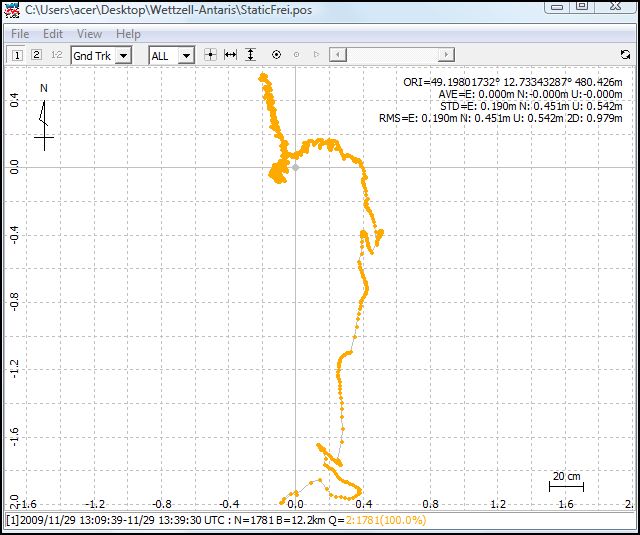The height and width of the screenshot is (535, 640).
Task: Click the time scrollbar right arrow
Action: (447, 55)
